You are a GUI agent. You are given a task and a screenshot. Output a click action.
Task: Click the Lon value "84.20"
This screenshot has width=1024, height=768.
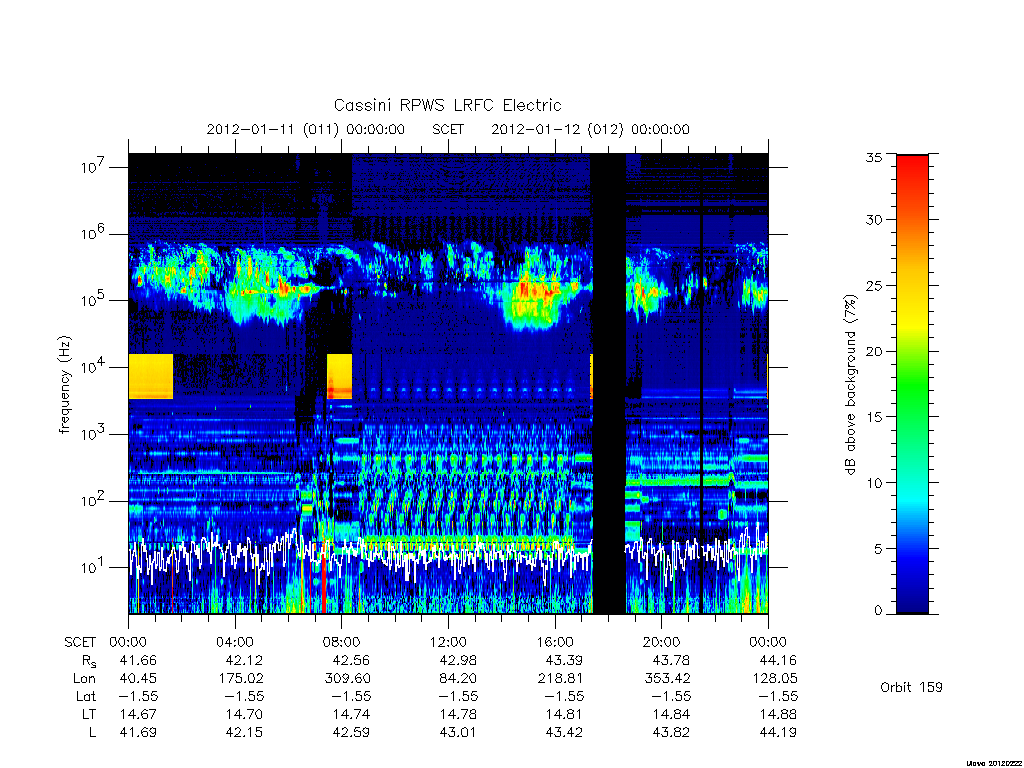(x=458, y=679)
